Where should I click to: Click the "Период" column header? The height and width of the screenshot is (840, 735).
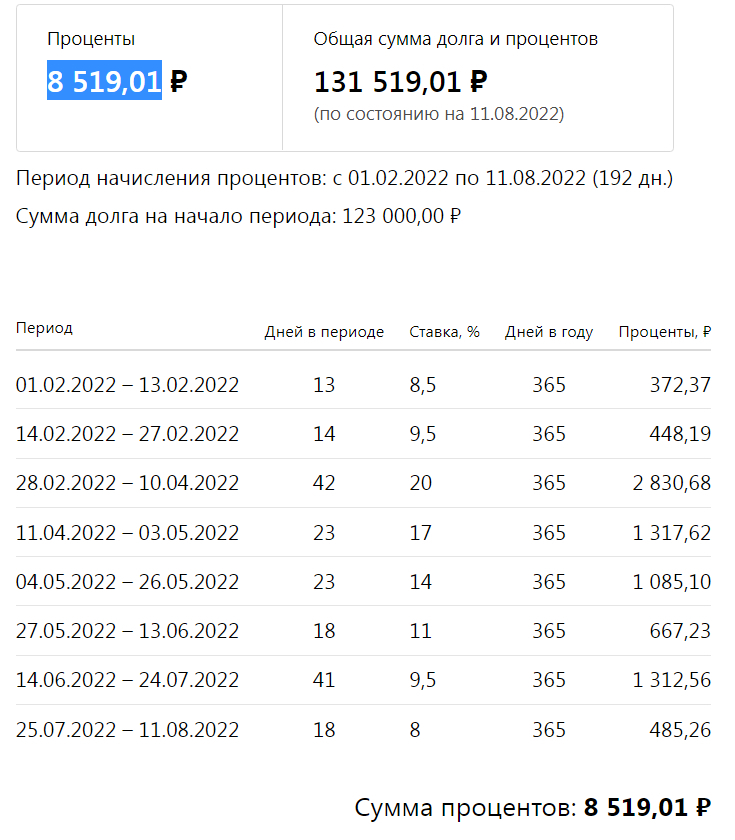tap(44, 328)
